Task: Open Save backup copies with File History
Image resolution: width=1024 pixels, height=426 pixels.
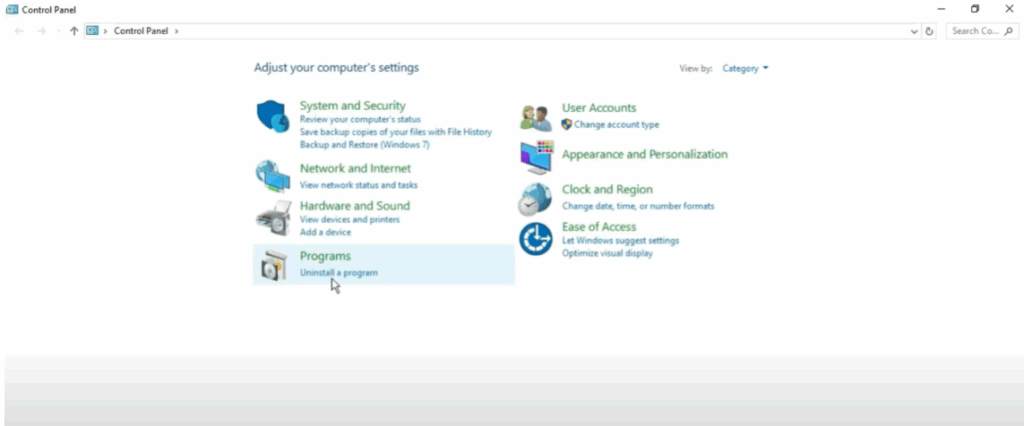Action: [395, 132]
